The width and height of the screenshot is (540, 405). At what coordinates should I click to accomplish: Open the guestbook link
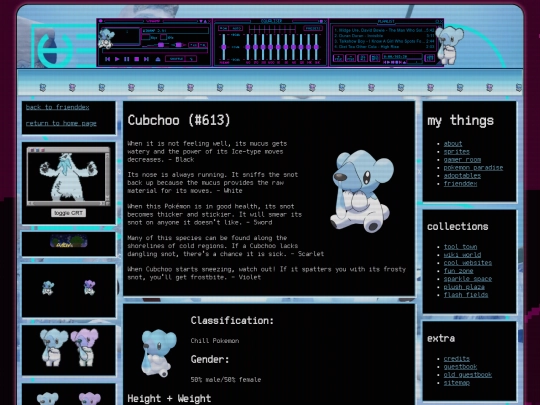coord(460,366)
